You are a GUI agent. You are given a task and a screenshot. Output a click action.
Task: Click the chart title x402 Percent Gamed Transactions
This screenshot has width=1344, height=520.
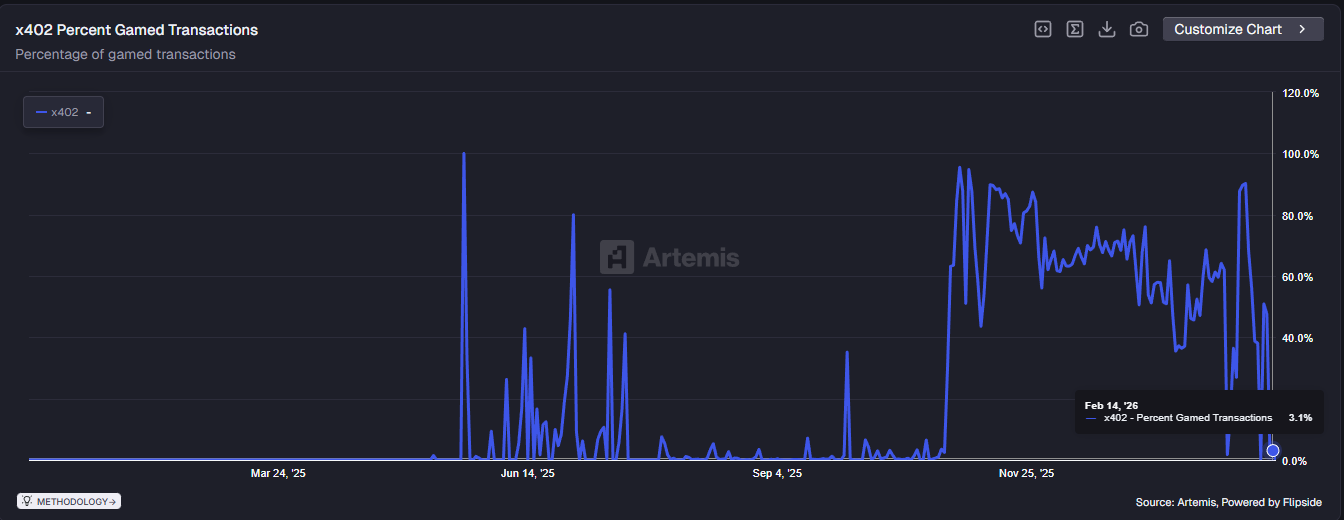pos(137,30)
